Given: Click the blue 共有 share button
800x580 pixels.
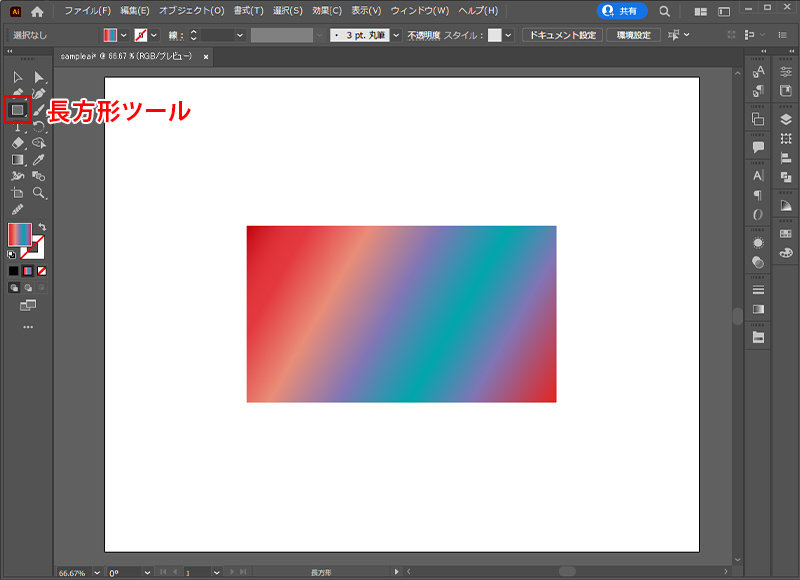Looking at the screenshot, I should (x=622, y=13).
